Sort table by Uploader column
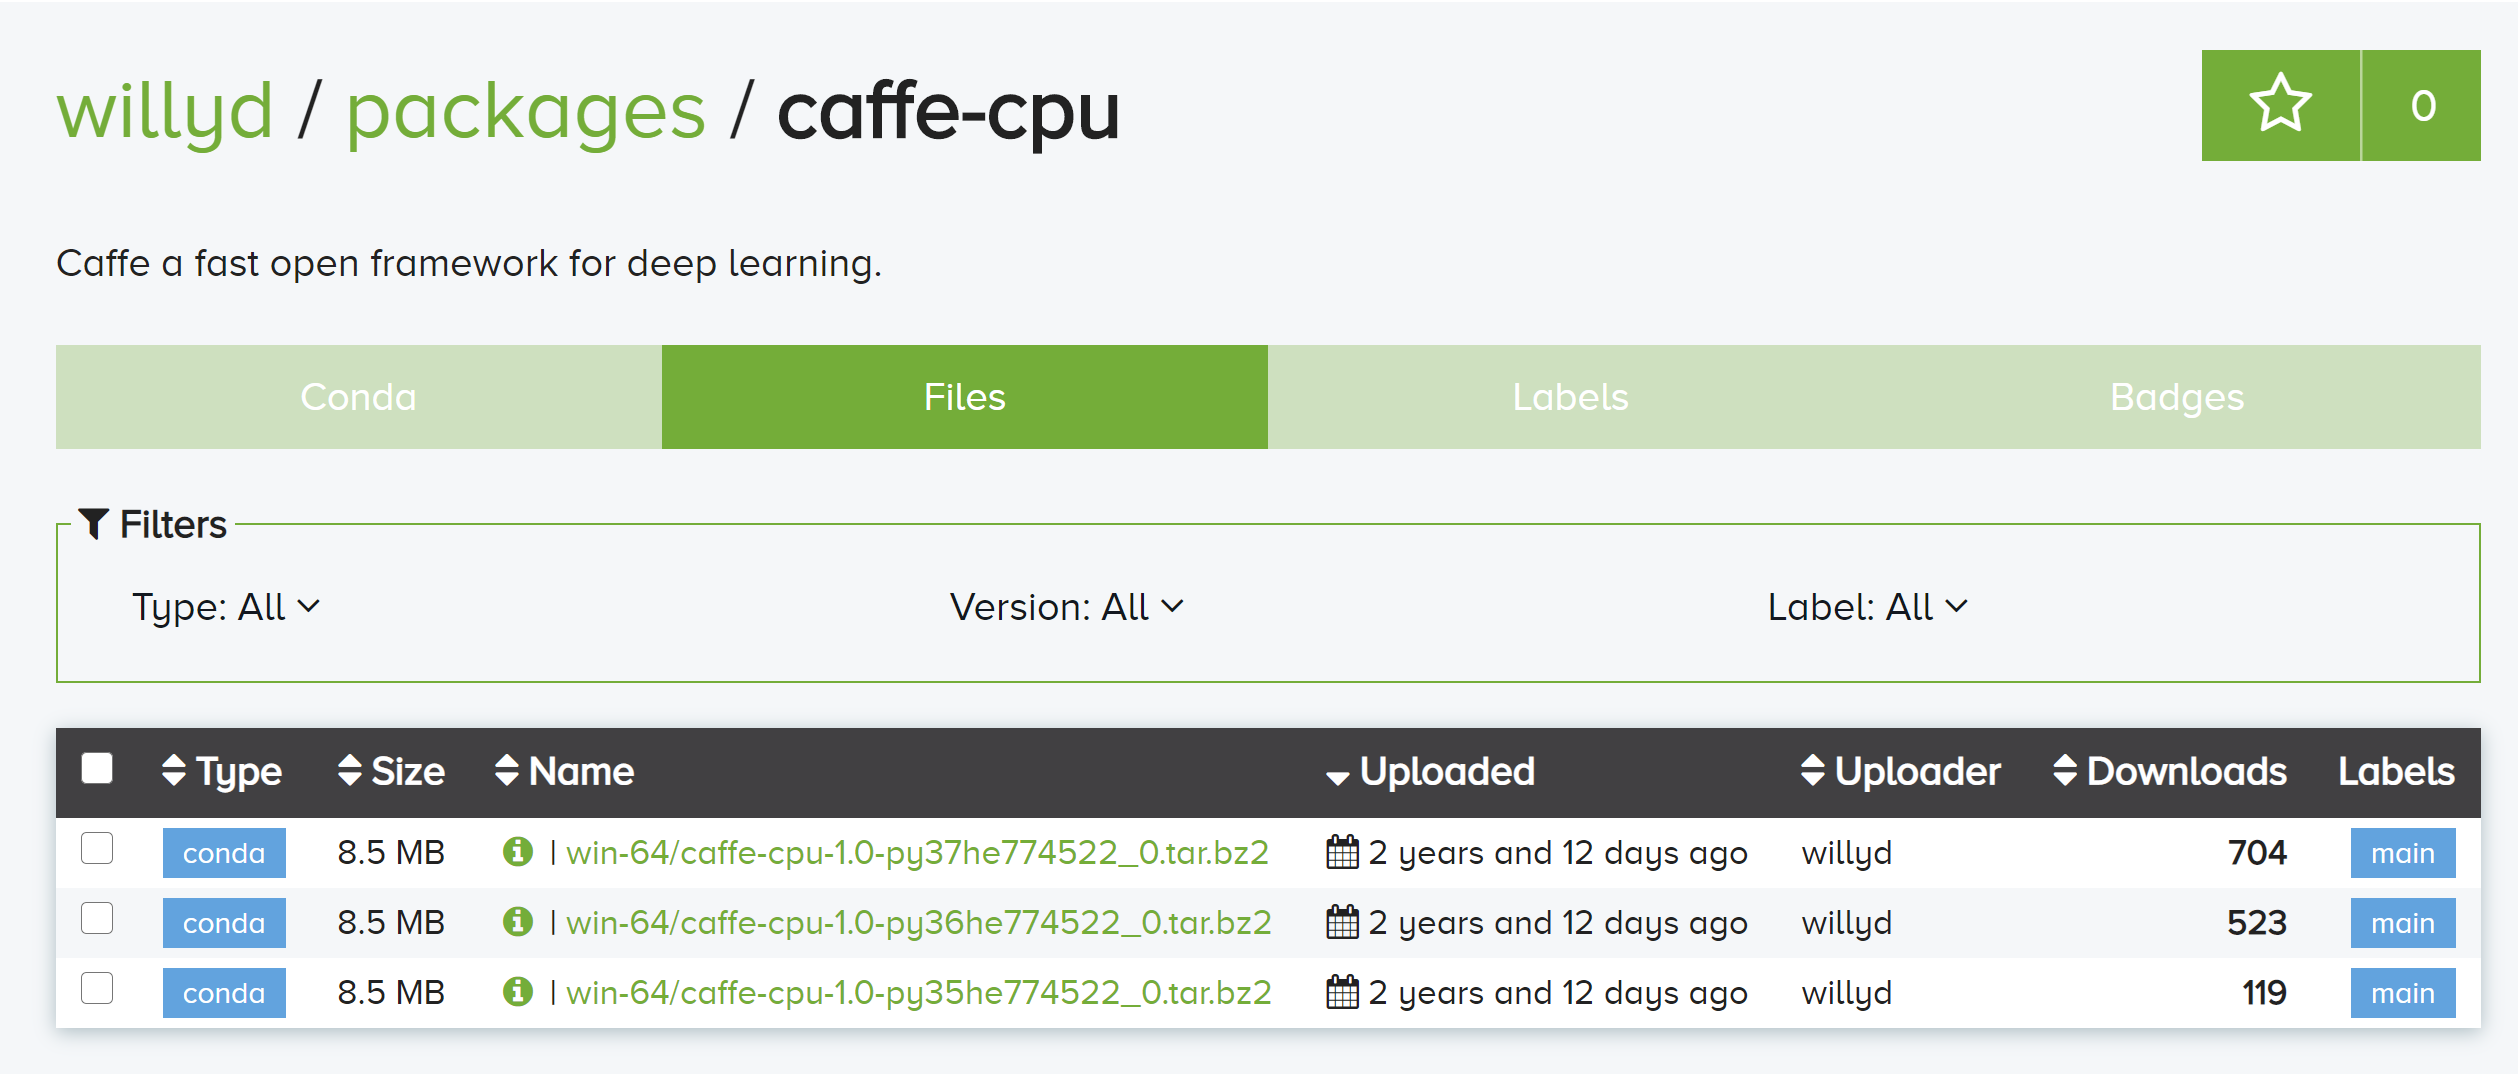Screen dimensions: 2518x1074 click(1901, 771)
